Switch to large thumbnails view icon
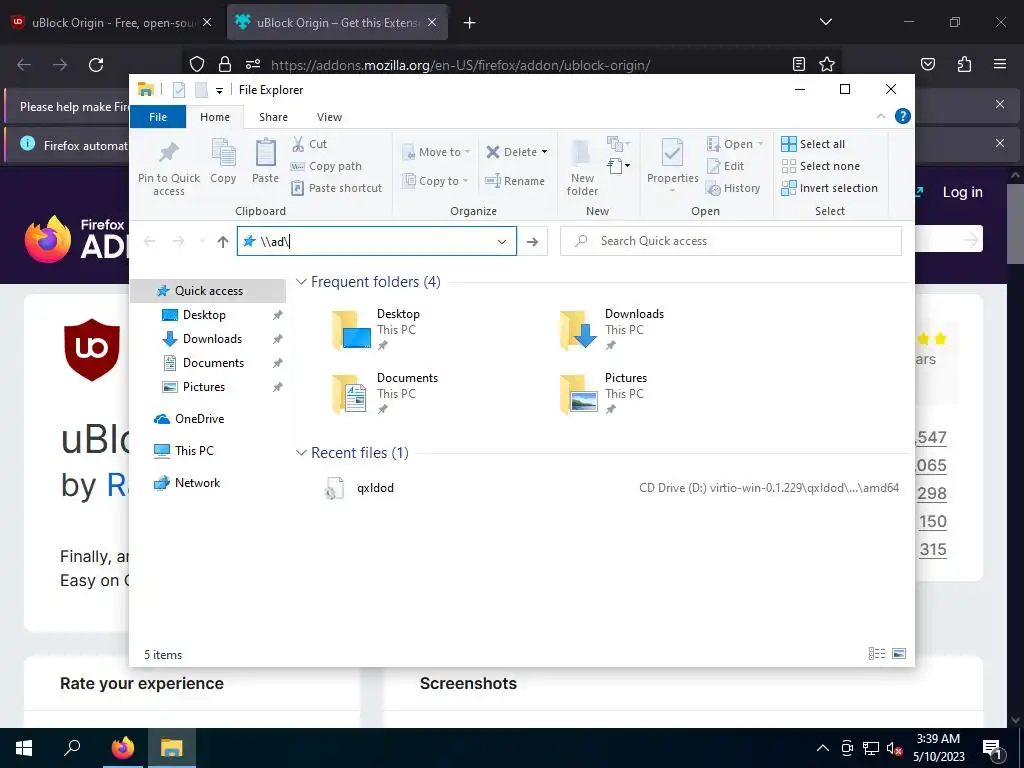This screenshot has width=1024, height=768. (x=899, y=654)
